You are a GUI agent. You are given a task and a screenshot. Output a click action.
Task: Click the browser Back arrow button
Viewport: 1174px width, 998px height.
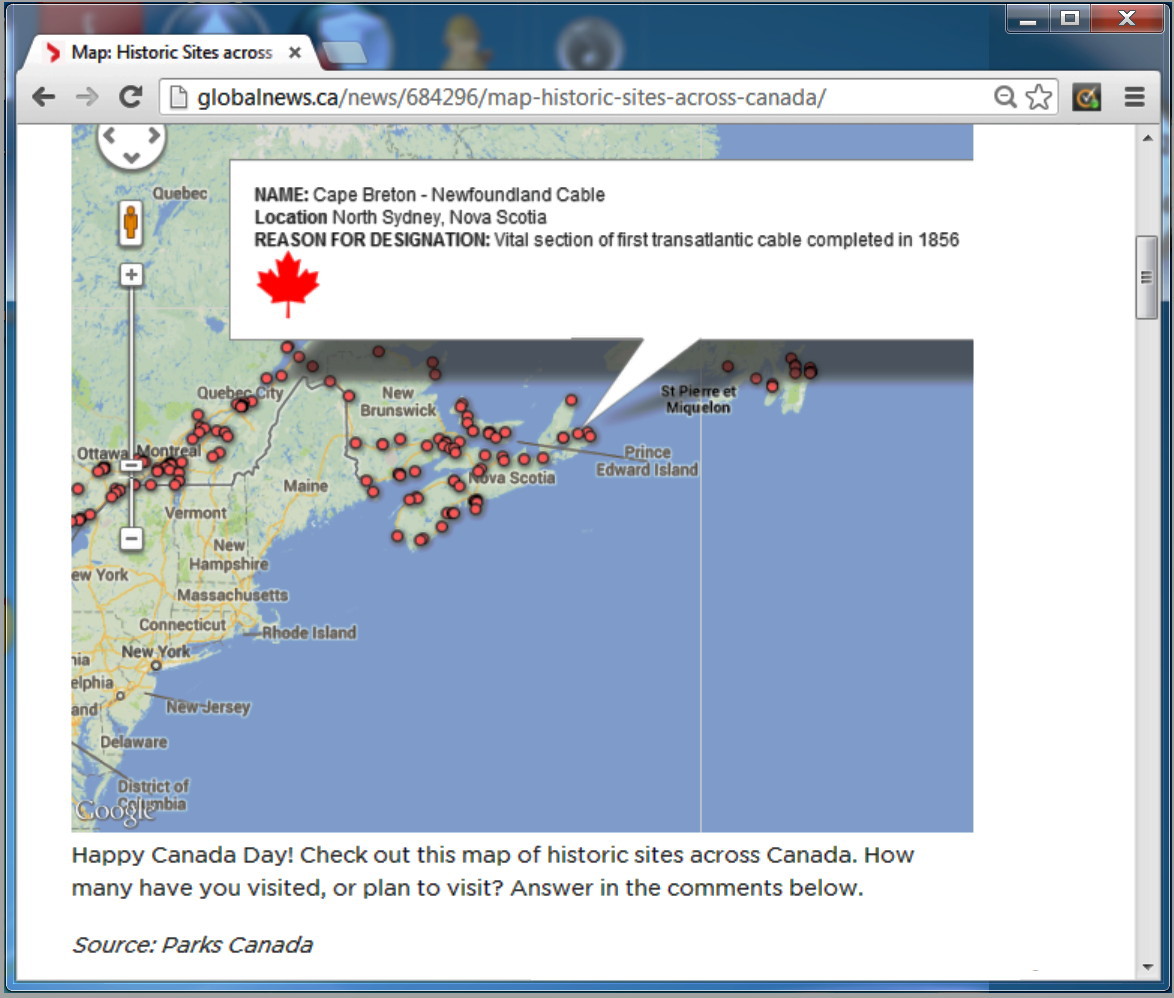43,97
